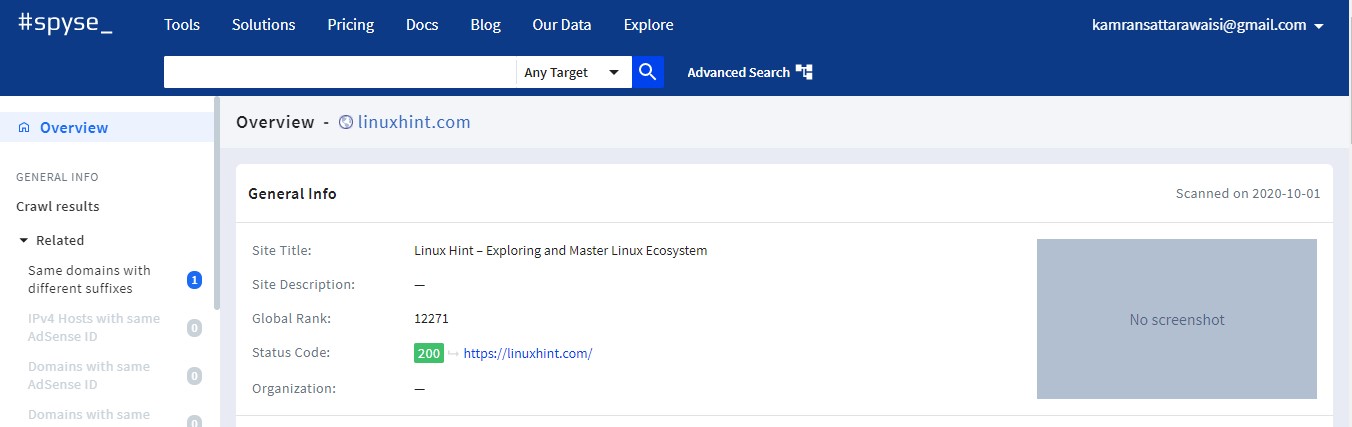Click the Advanced Search tree icon
This screenshot has height=427, width=1352.
(804, 72)
